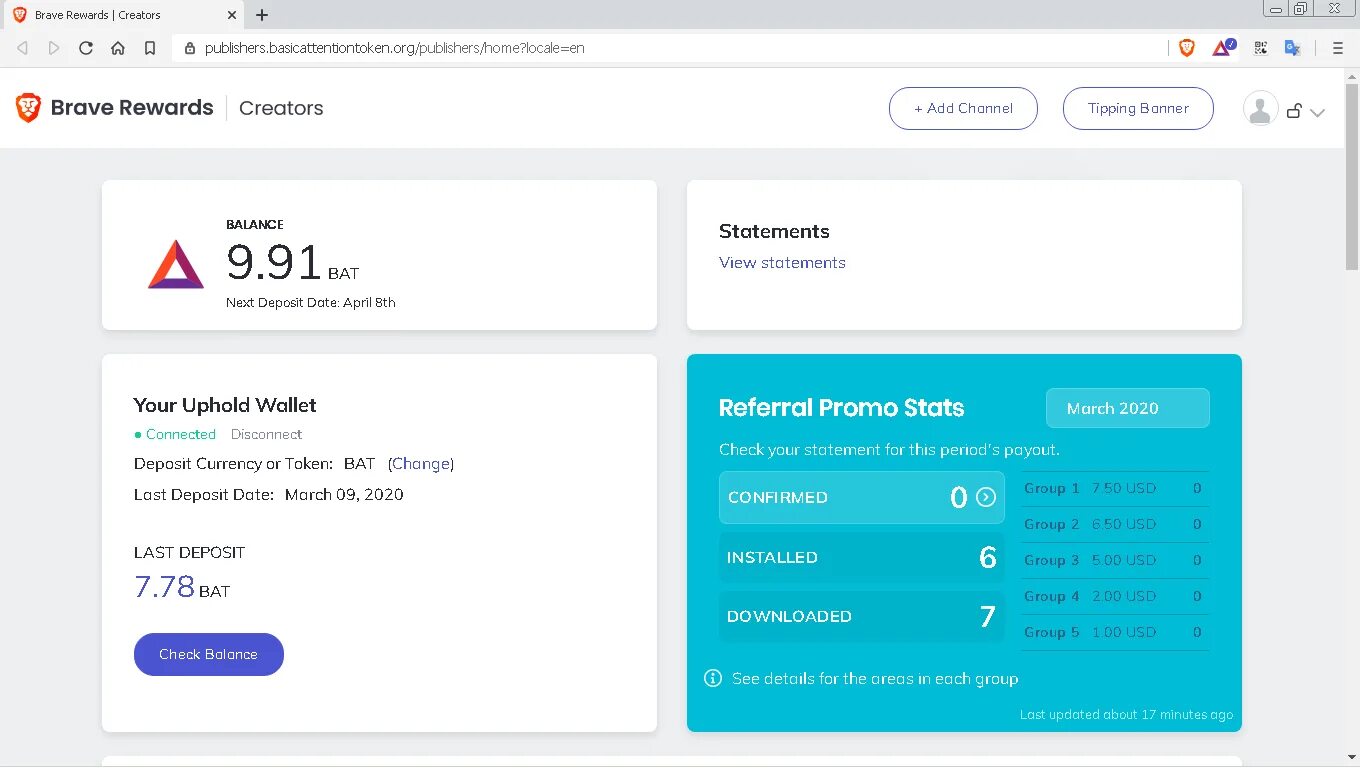
Task: Open the browser hamburger menu
Action: pyautogui.click(x=1338, y=48)
